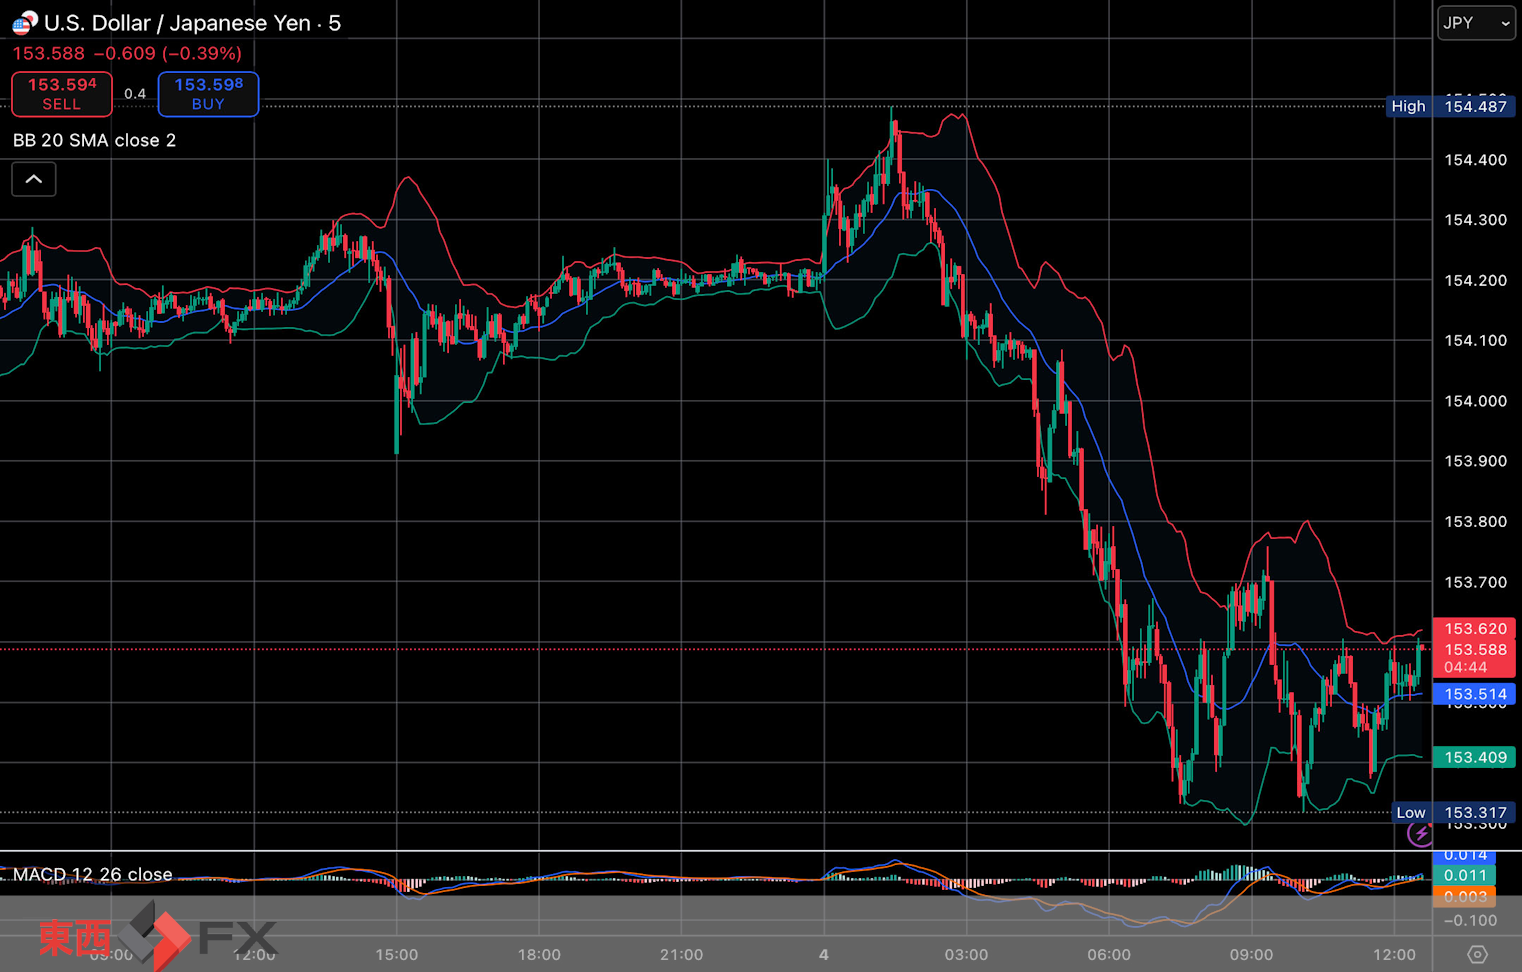Click the red 153.620 upper band label
The width and height of the screenshot is (1522, 972).
(1475, 628)
